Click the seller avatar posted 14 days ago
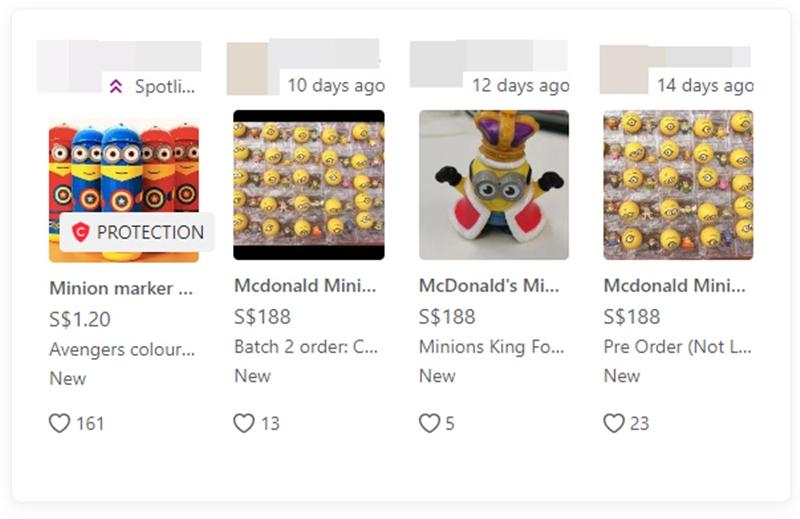Viewport: 800px width, 519px height. click(619, 69)
